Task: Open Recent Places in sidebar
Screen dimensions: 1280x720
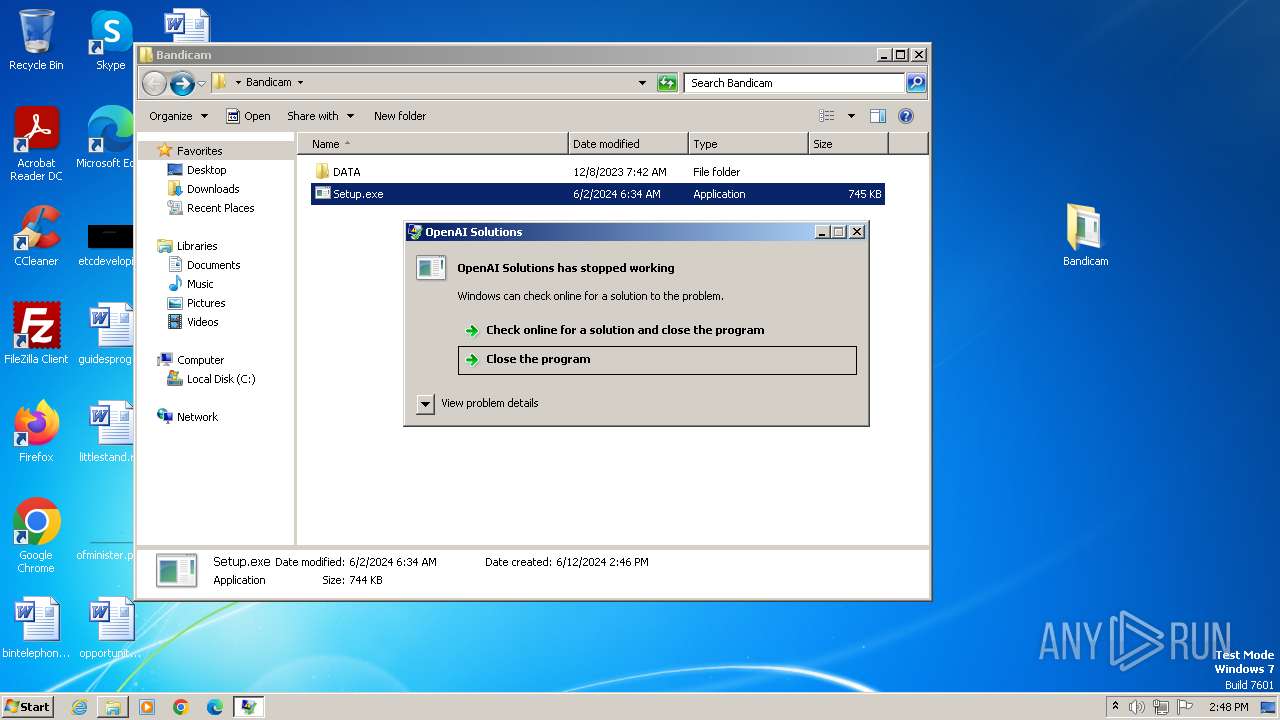Action: [x=220, y=208]
